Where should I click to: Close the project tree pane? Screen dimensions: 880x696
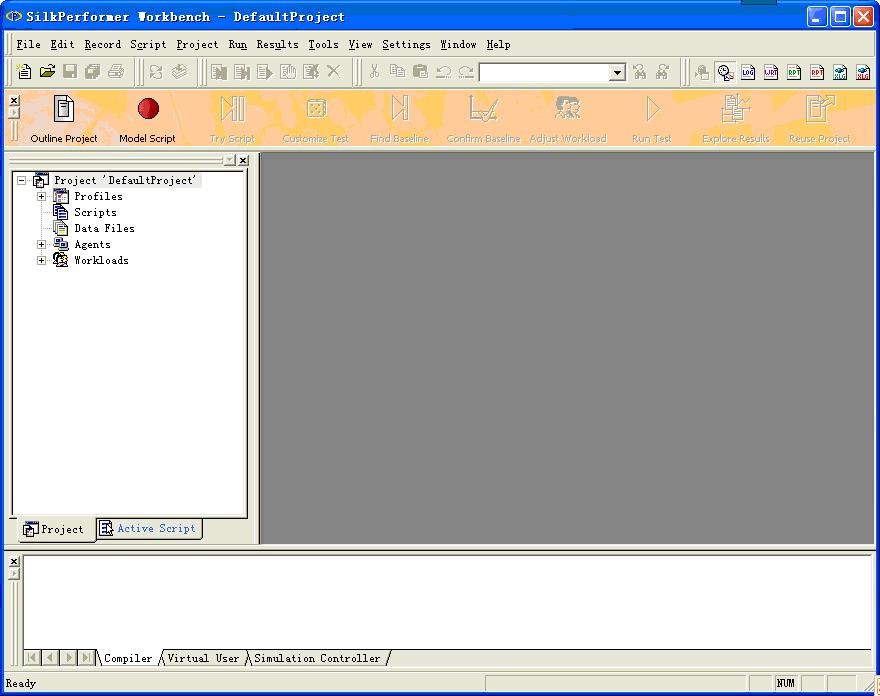click(x=243, y=161)
